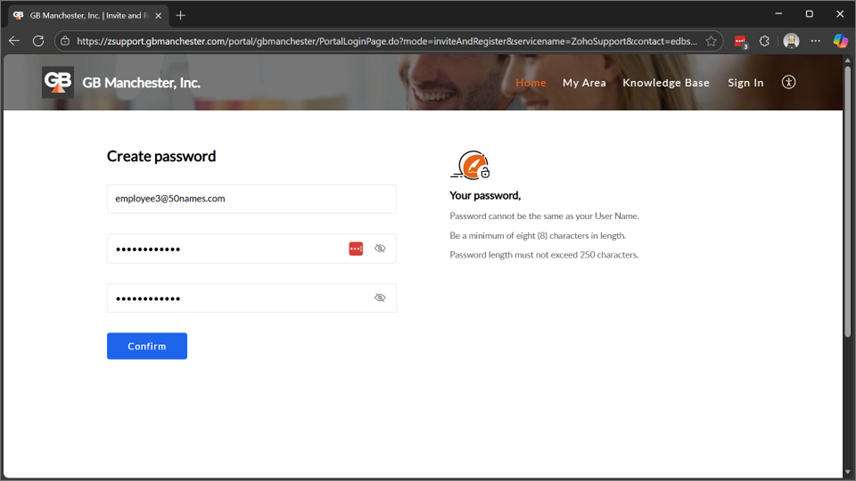This screenshot has width=856, height=481.
Task: Click the Sign In link
Action: click(x=745, y=83)
